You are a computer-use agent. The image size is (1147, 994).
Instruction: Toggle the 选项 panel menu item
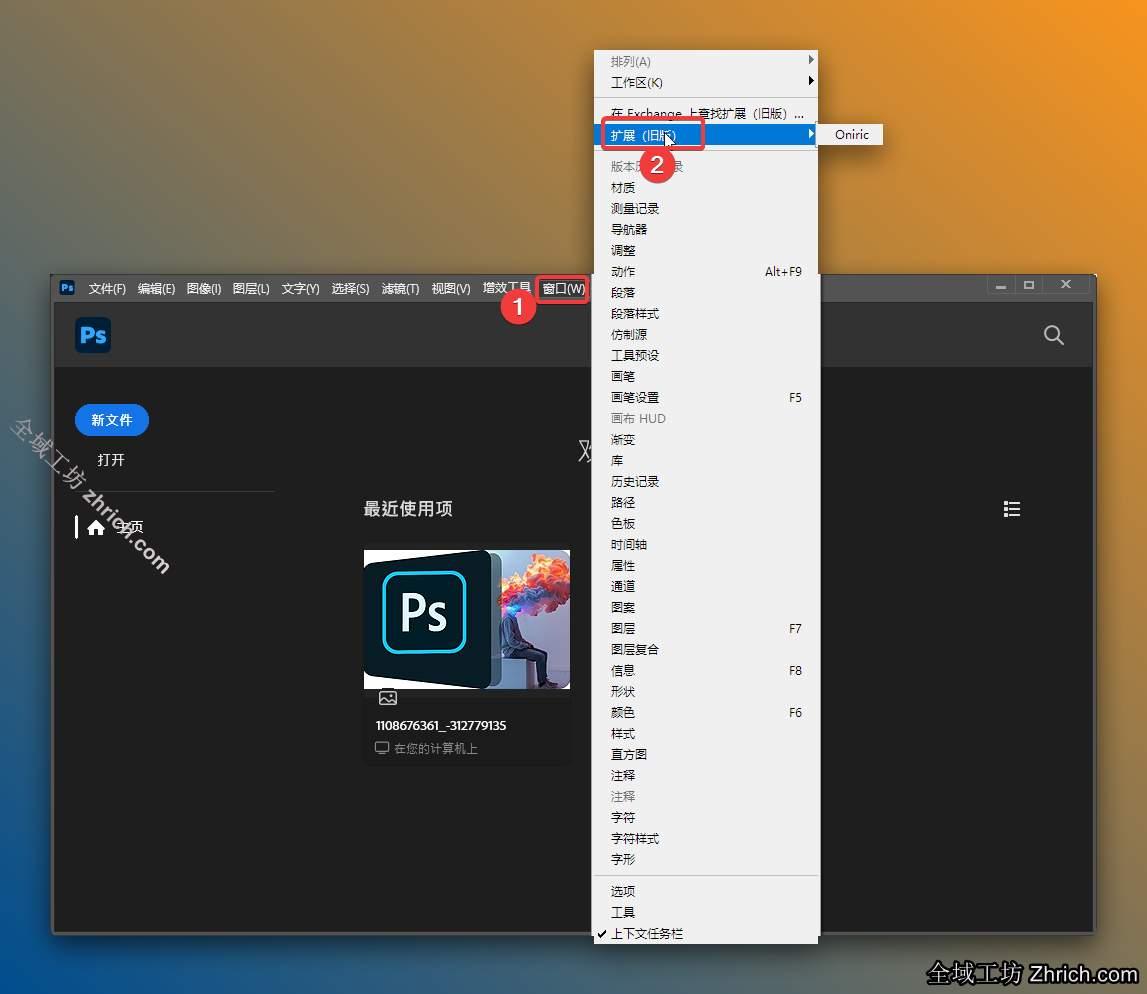[706, 891]
